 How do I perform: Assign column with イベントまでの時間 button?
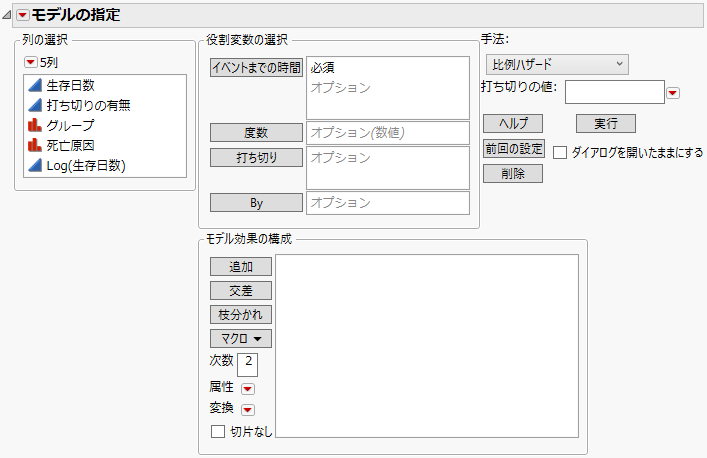point(256,67)
